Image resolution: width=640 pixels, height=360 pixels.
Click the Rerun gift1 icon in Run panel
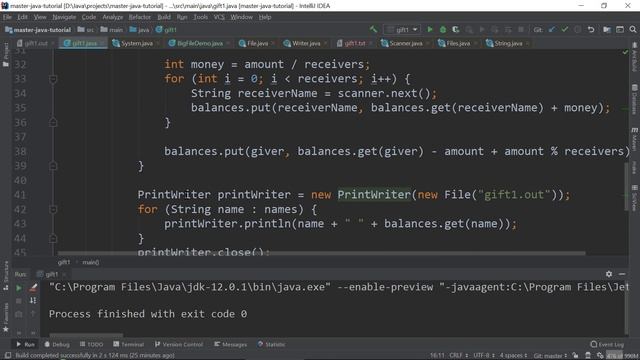tap(19, 288)
